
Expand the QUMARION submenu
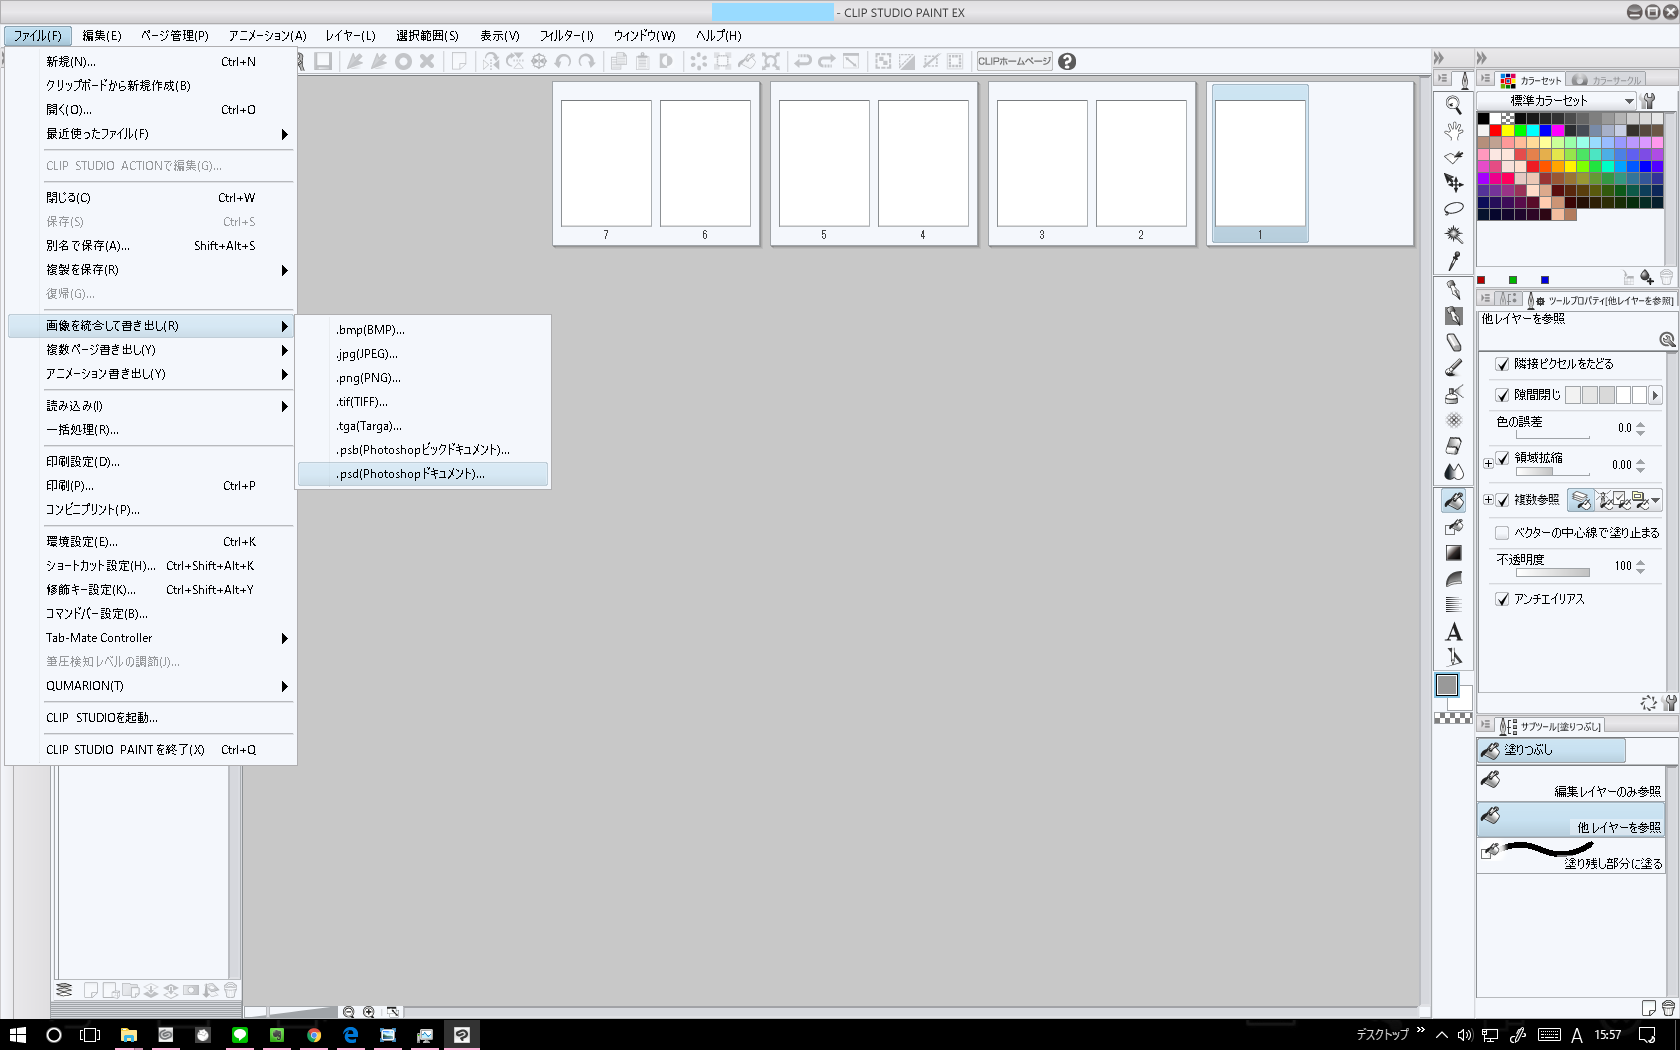pyautogui.click(x=150, y=686)
